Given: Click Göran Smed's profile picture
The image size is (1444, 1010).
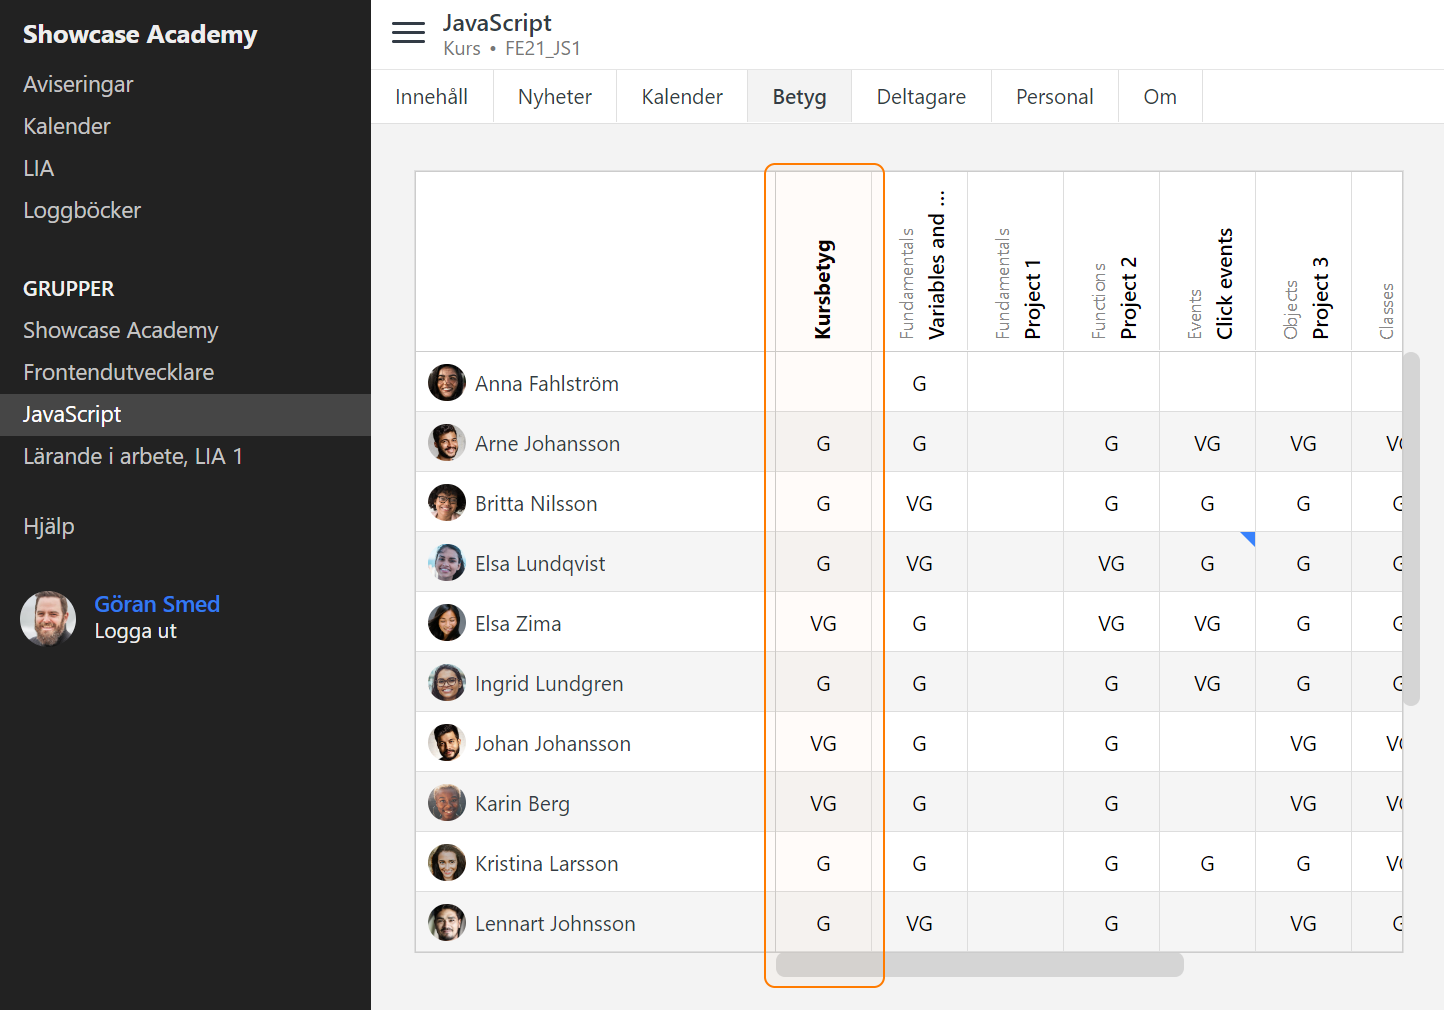Looking at the screenshot, I should click(48, 618).
